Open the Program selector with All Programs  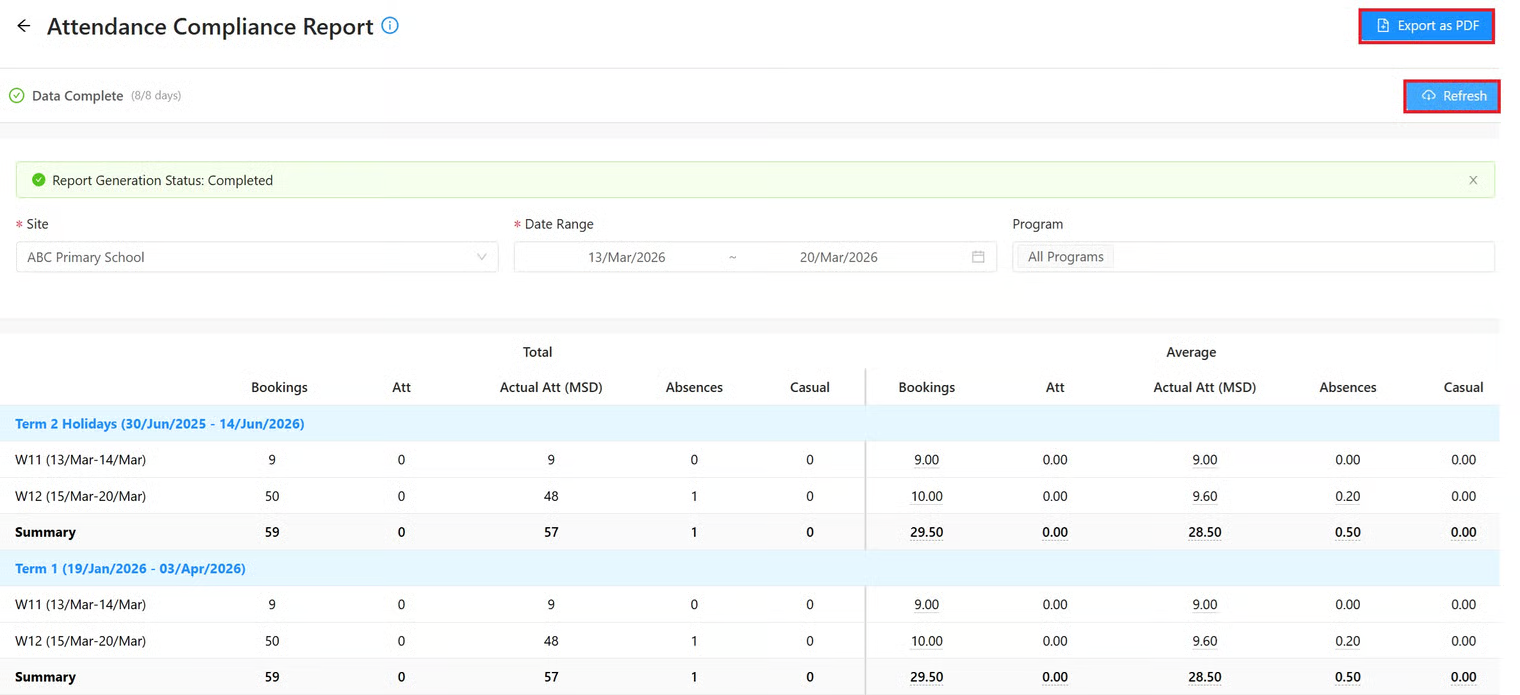(x=1300, y=257)
